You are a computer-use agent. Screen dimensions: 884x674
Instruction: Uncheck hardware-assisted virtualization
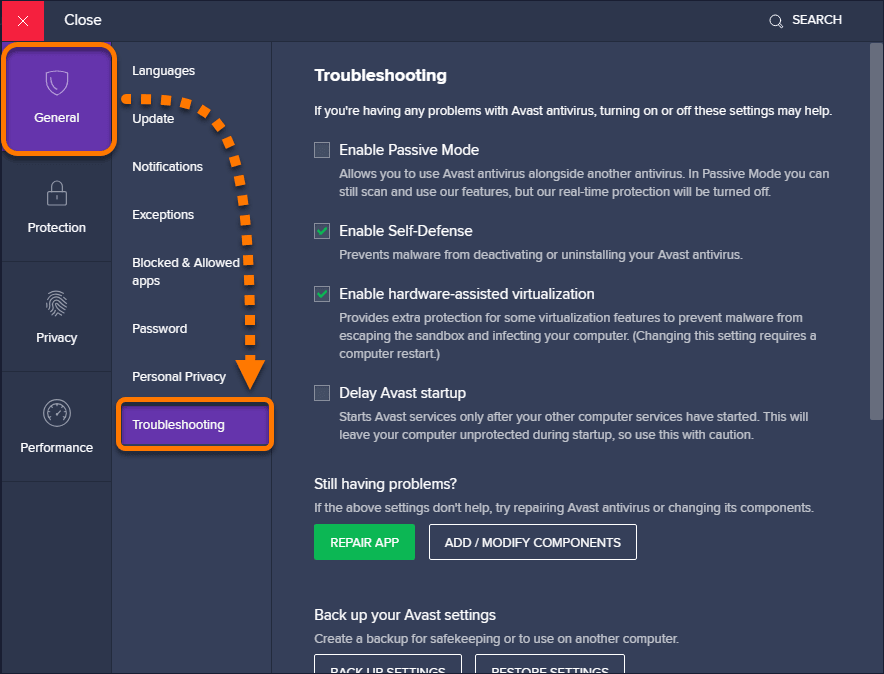click(x=322, y=294)
